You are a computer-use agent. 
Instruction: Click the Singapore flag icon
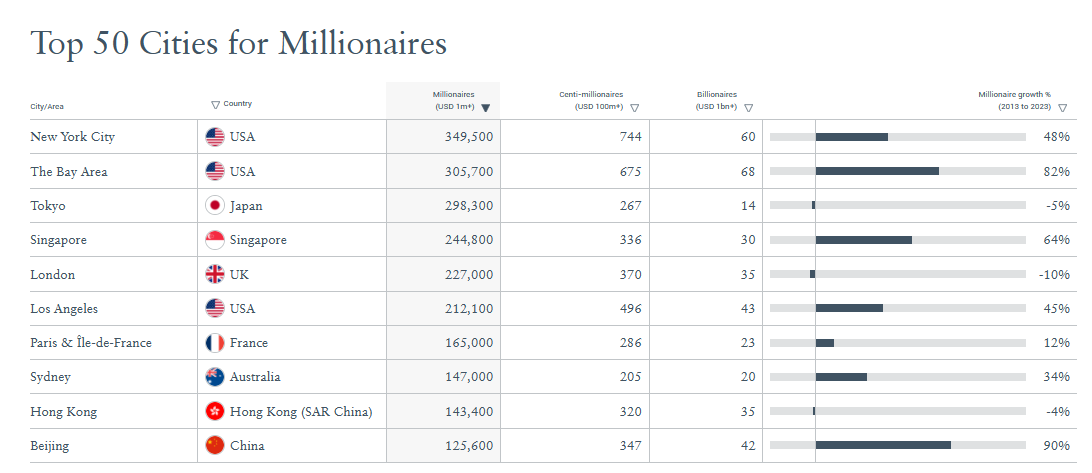(x=214, y=240)
